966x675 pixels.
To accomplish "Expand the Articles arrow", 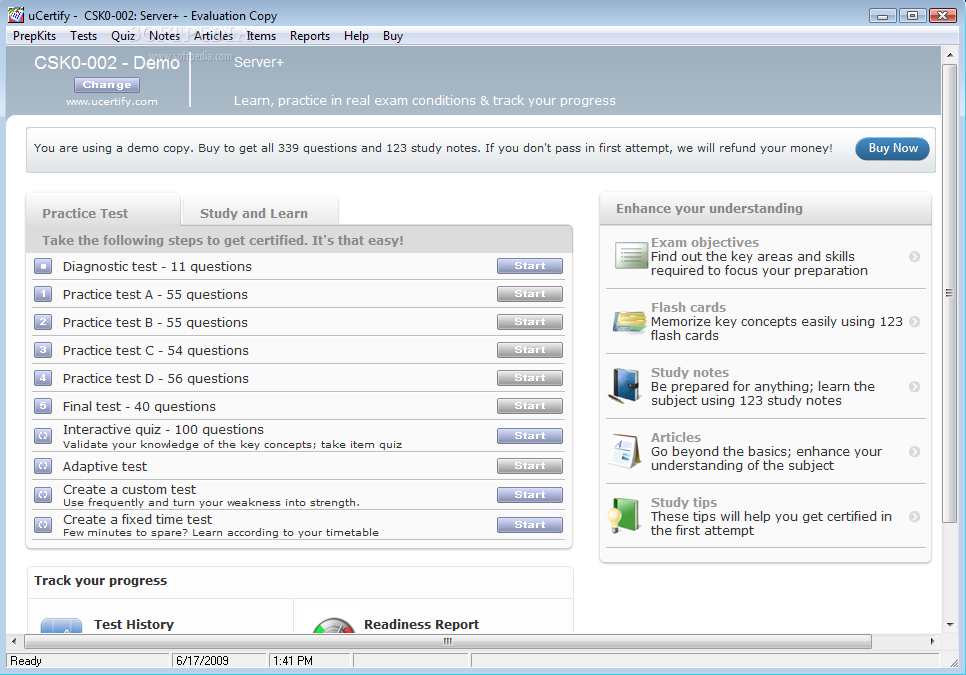I will 915,451.
